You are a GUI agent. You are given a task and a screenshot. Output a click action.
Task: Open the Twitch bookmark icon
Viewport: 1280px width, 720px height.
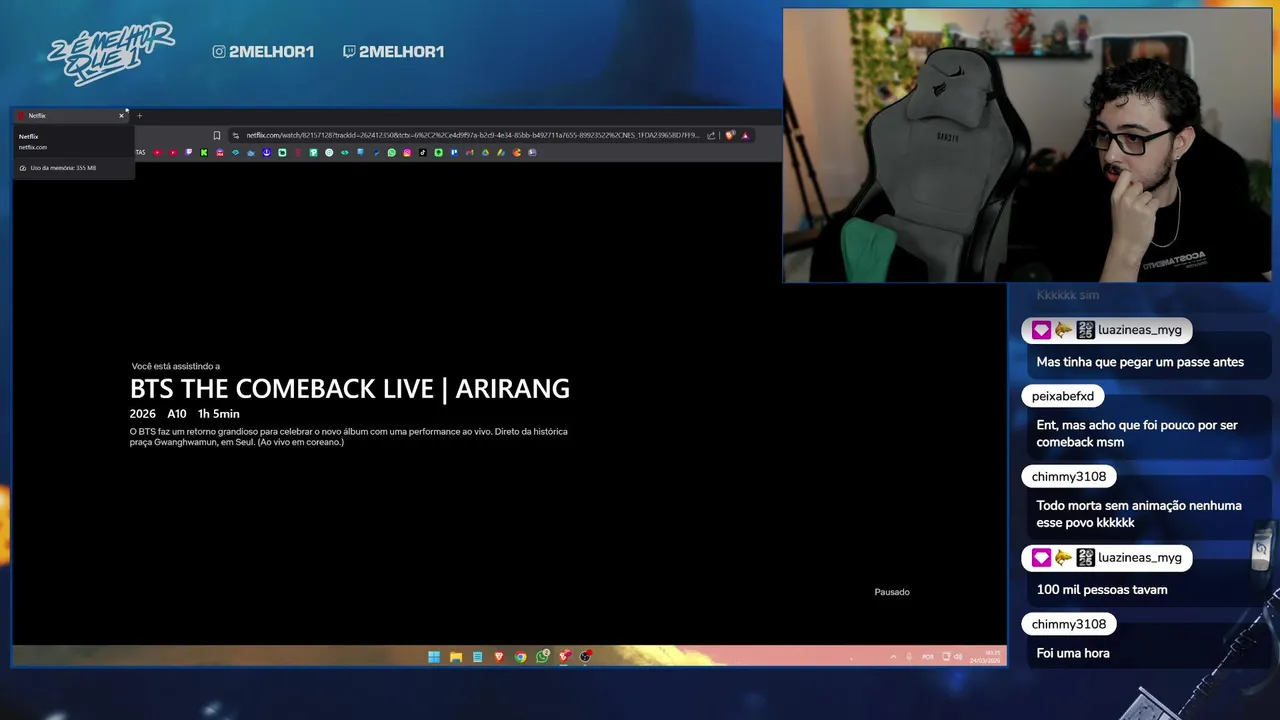click(189, 152)
